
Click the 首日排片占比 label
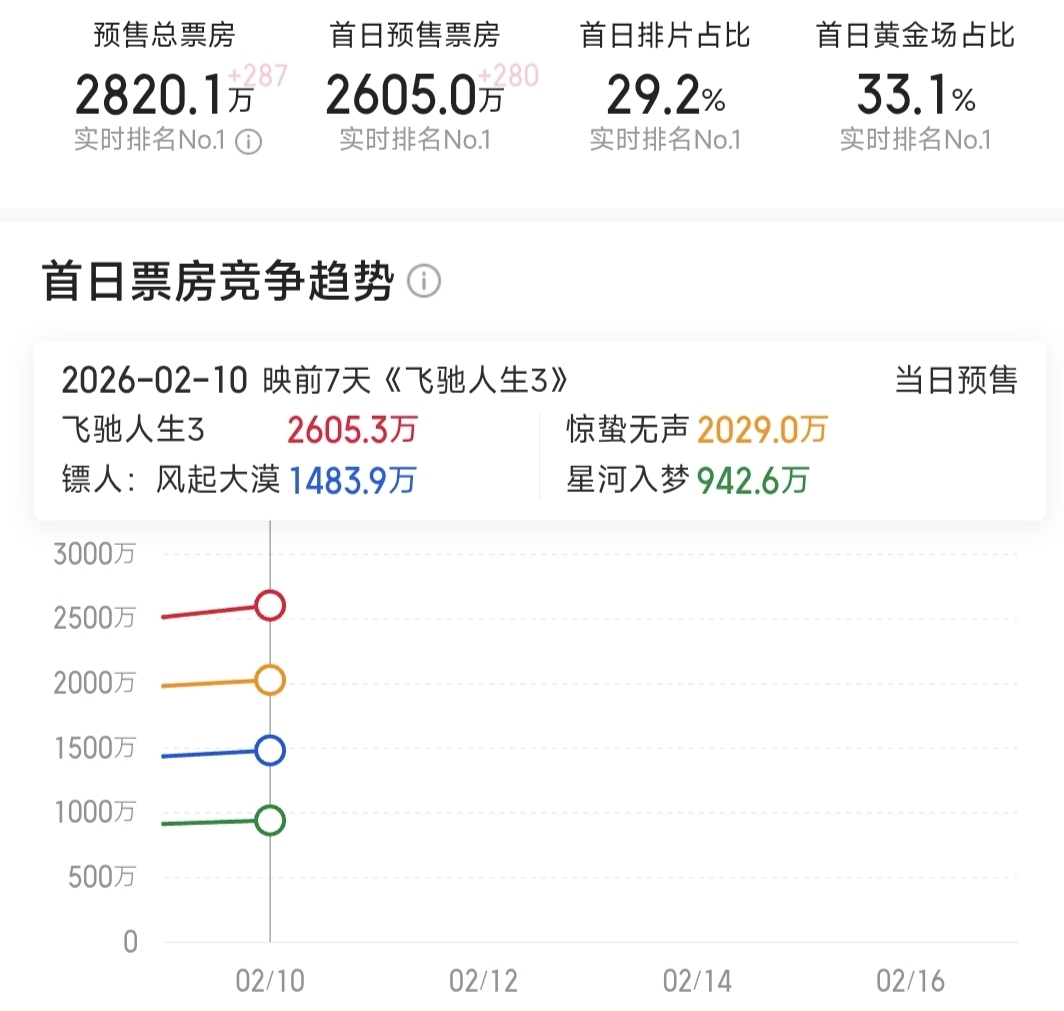click(x=665, y=35)
